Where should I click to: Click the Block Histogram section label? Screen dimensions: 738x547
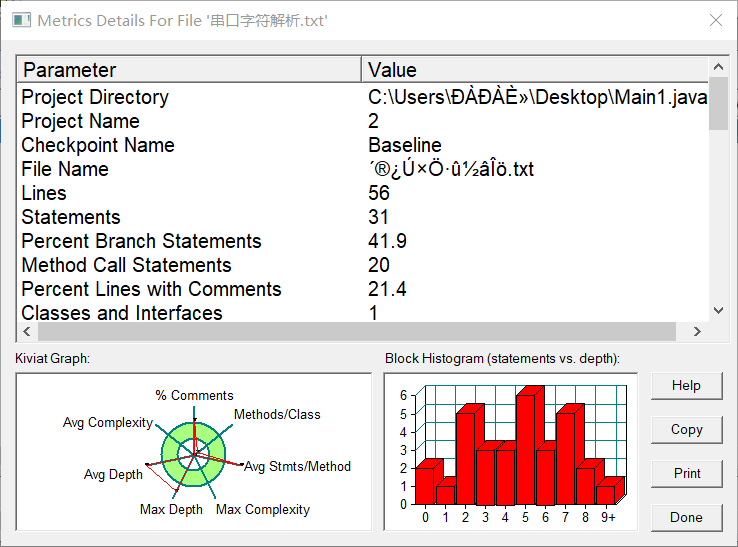(x=502, y=359)
